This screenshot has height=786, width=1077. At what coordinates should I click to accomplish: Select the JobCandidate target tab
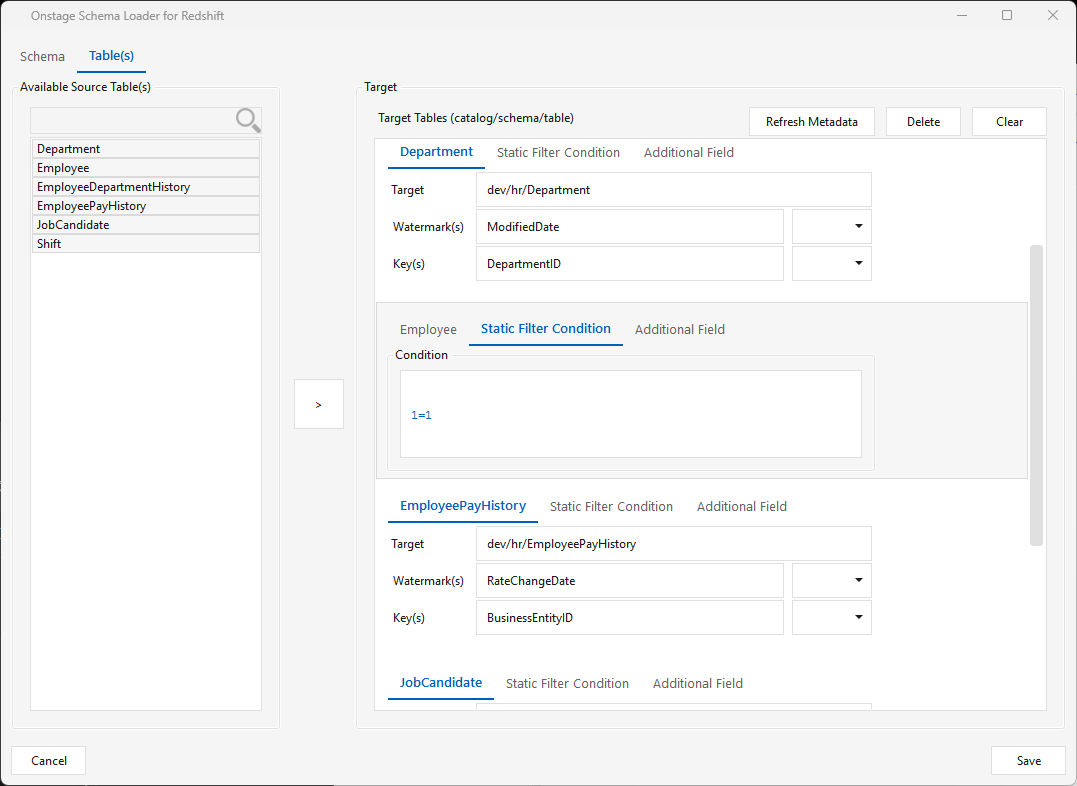click(x=441, y=683)
